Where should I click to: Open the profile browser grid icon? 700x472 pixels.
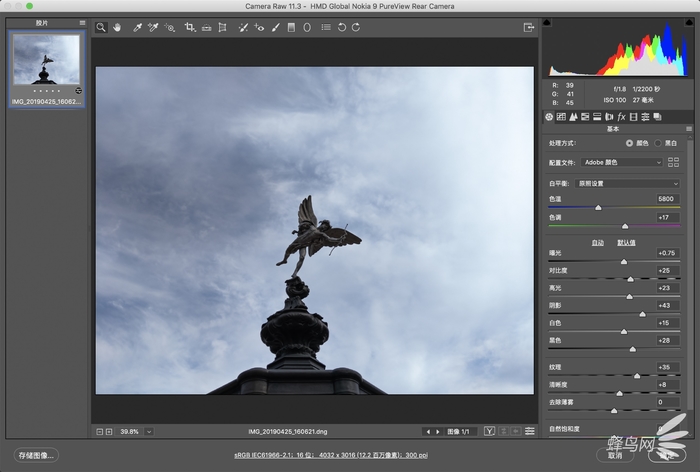(x=673, y=162)
